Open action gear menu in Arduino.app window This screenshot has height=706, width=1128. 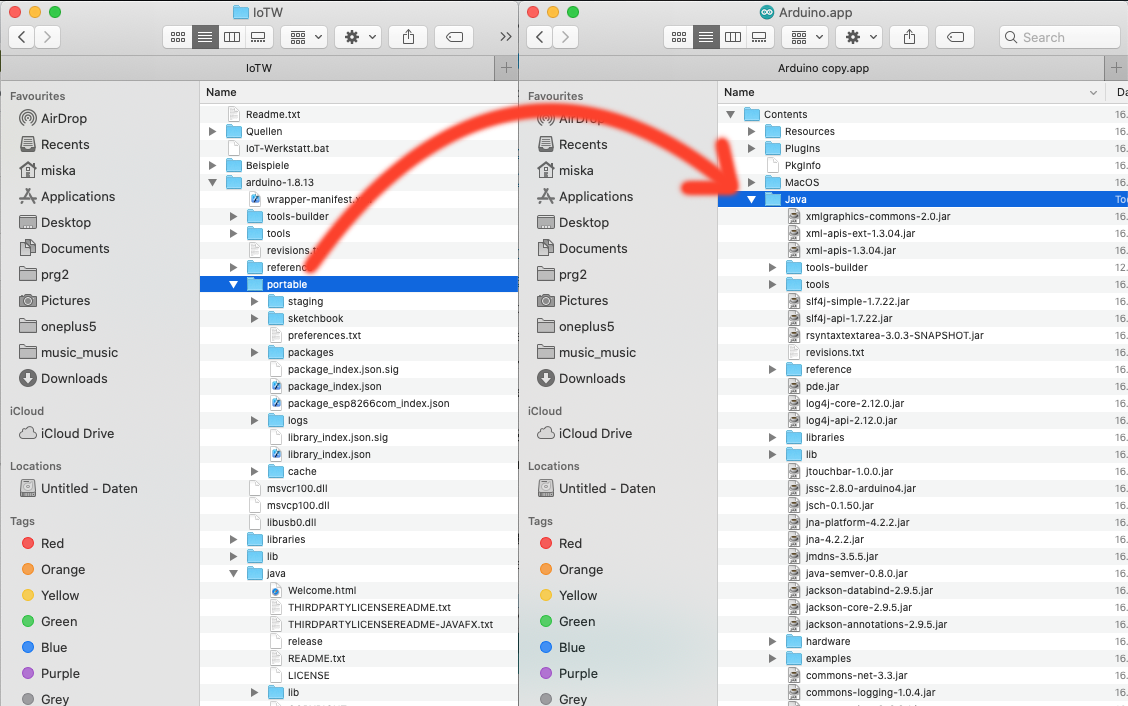coord(859,37)
